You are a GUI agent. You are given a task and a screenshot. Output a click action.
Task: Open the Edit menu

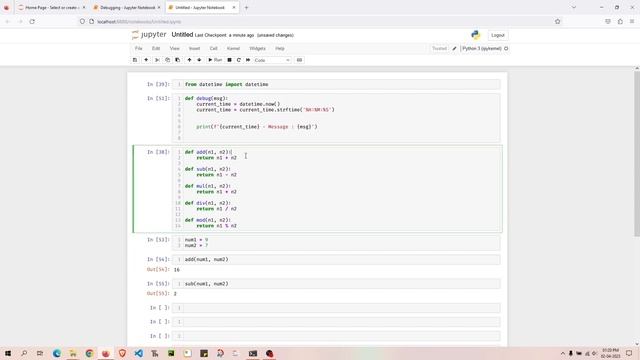(x=156, y=48)
